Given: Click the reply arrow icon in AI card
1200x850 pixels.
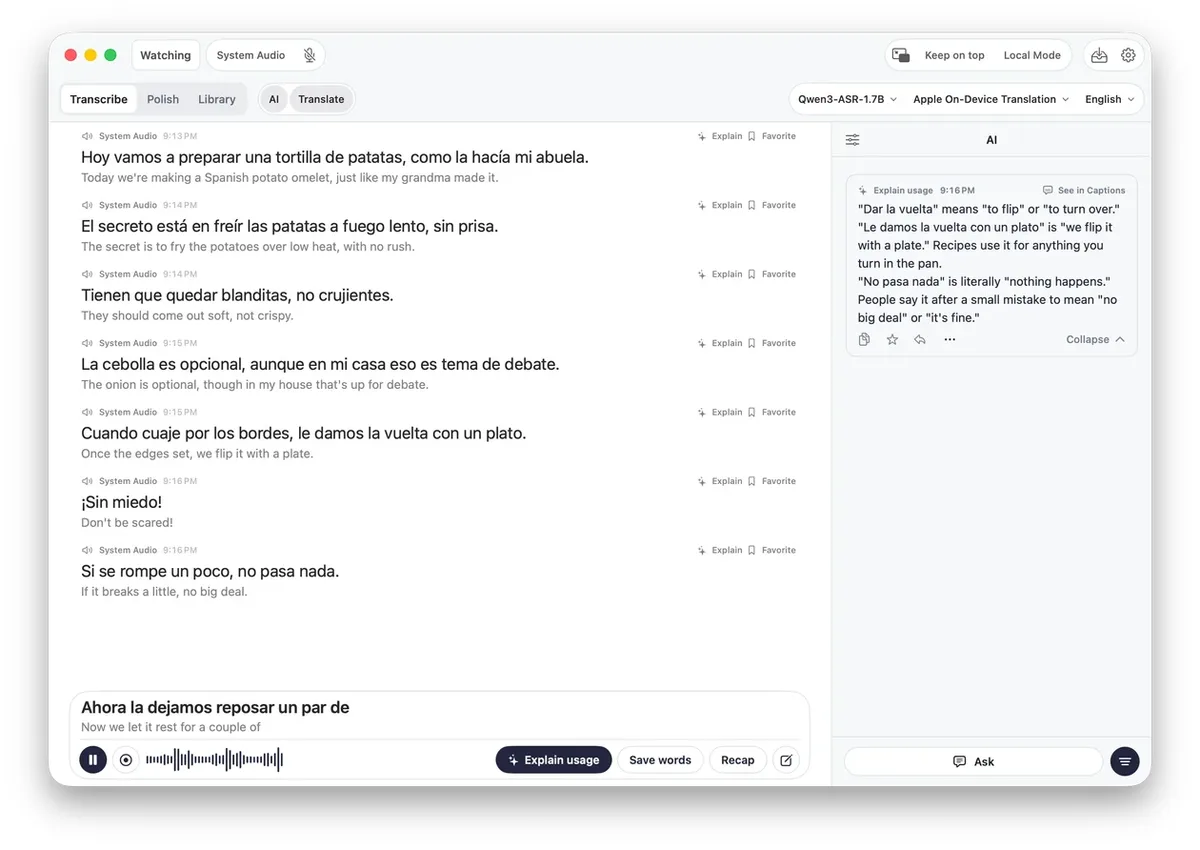Looking at the screenshot, I should click(x=920, y=340).
